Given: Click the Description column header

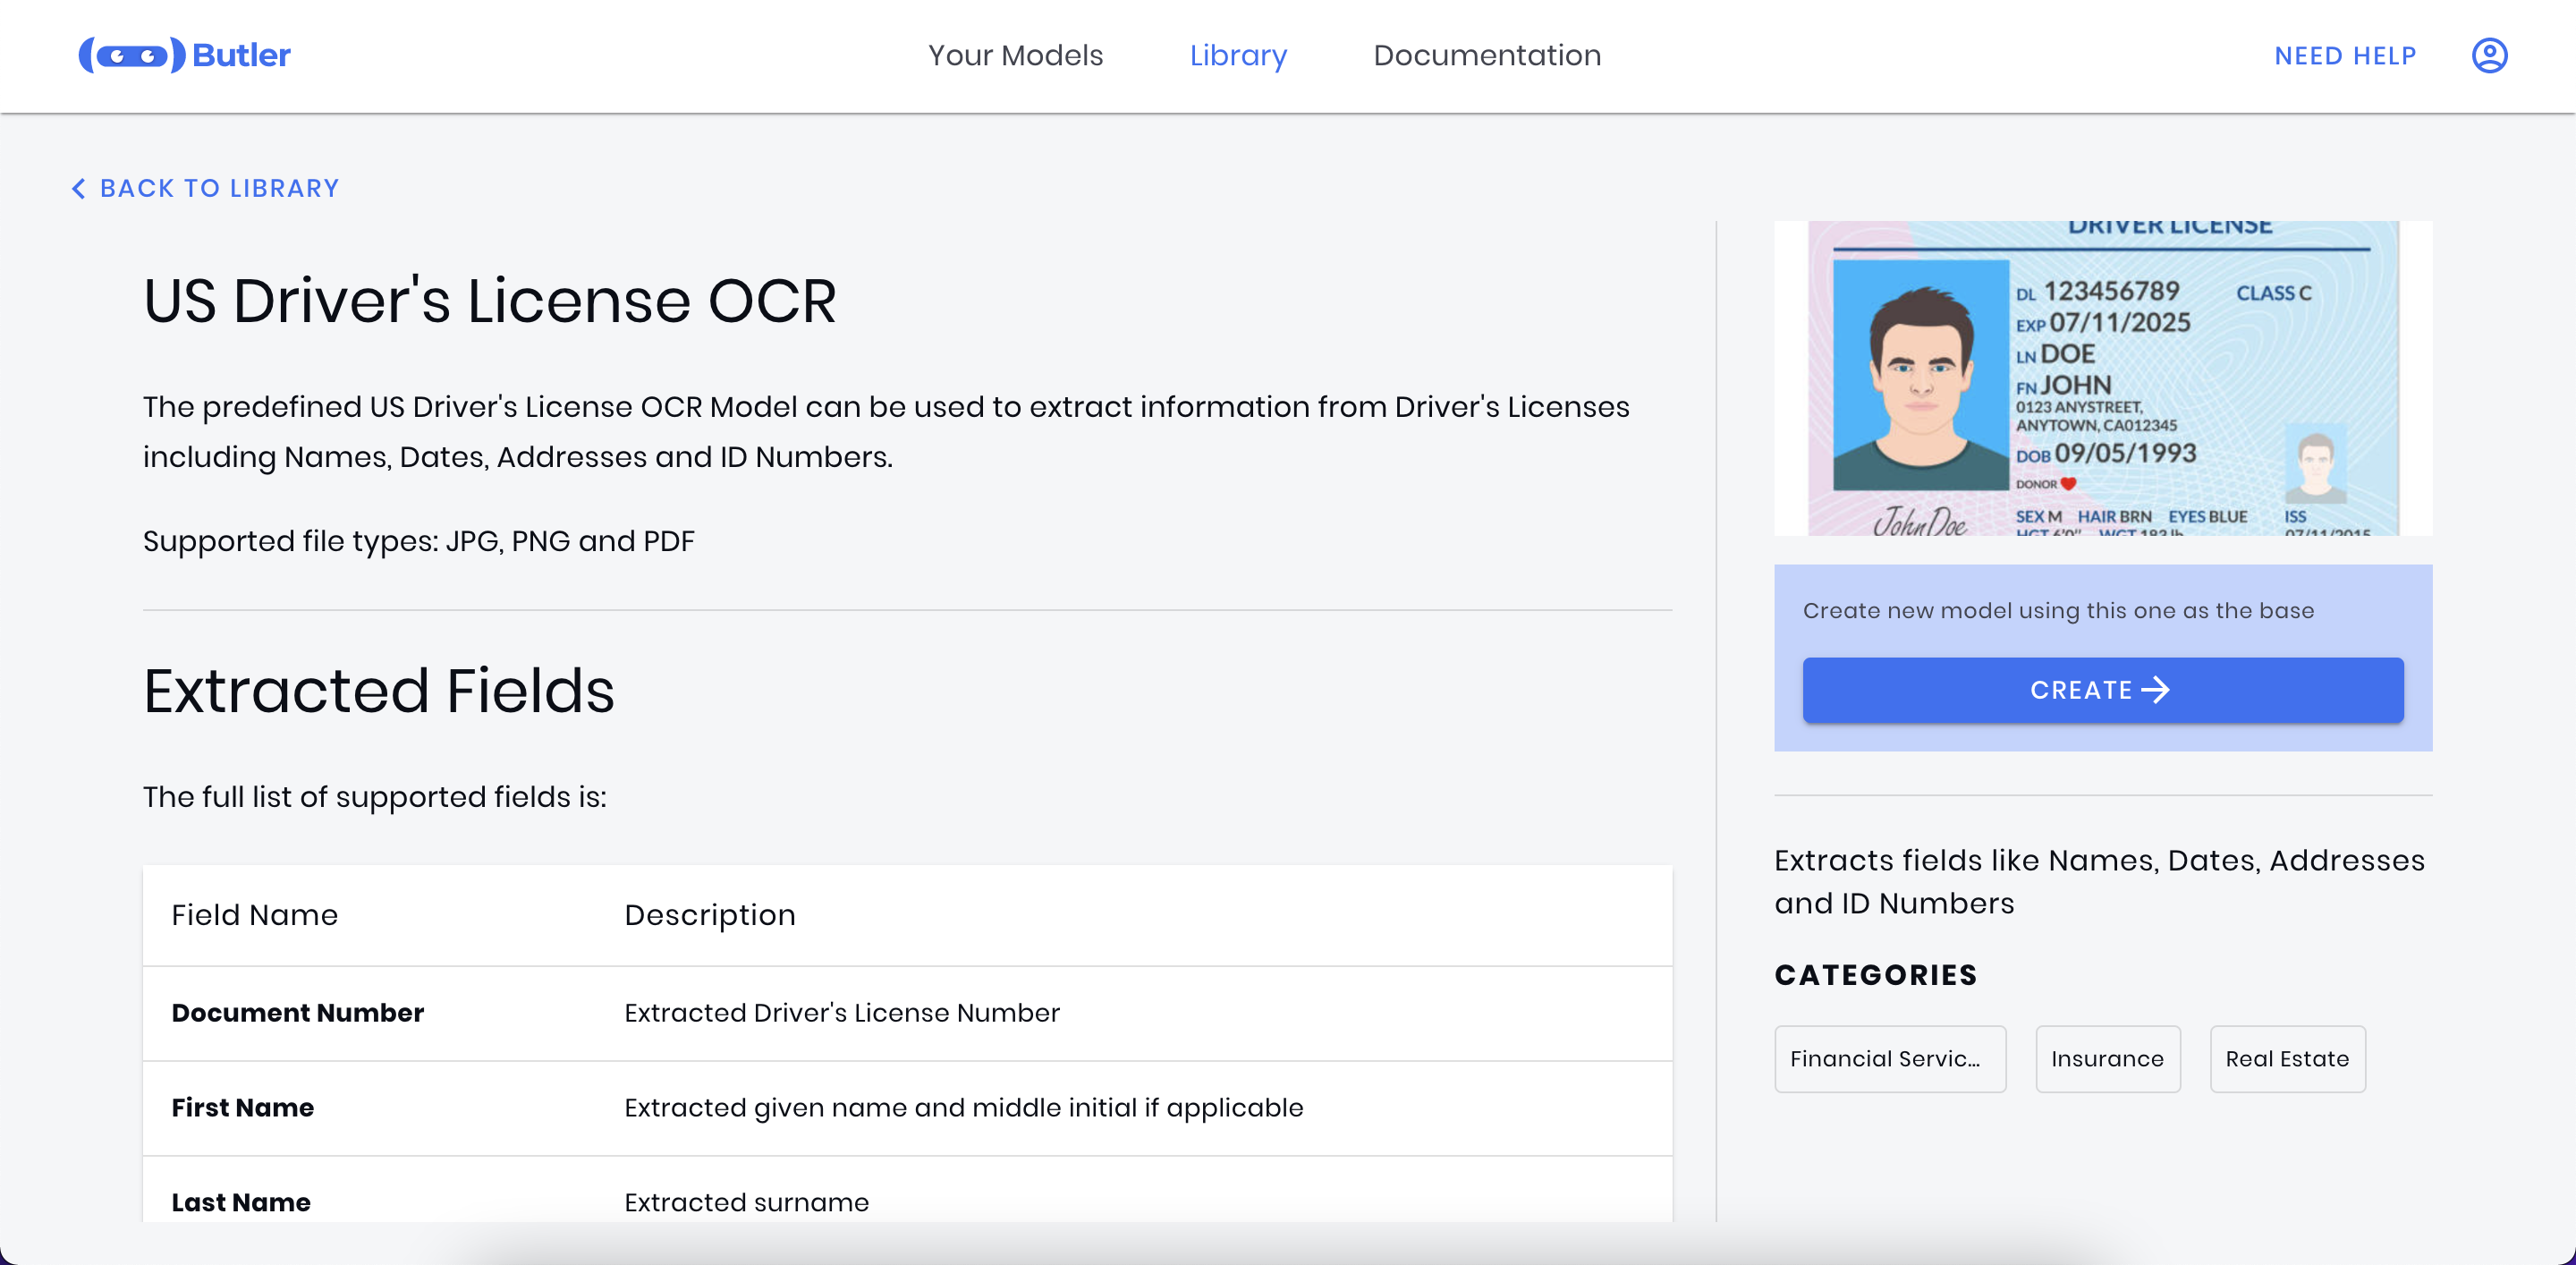Looking at the screenshot, I should 710,914.
